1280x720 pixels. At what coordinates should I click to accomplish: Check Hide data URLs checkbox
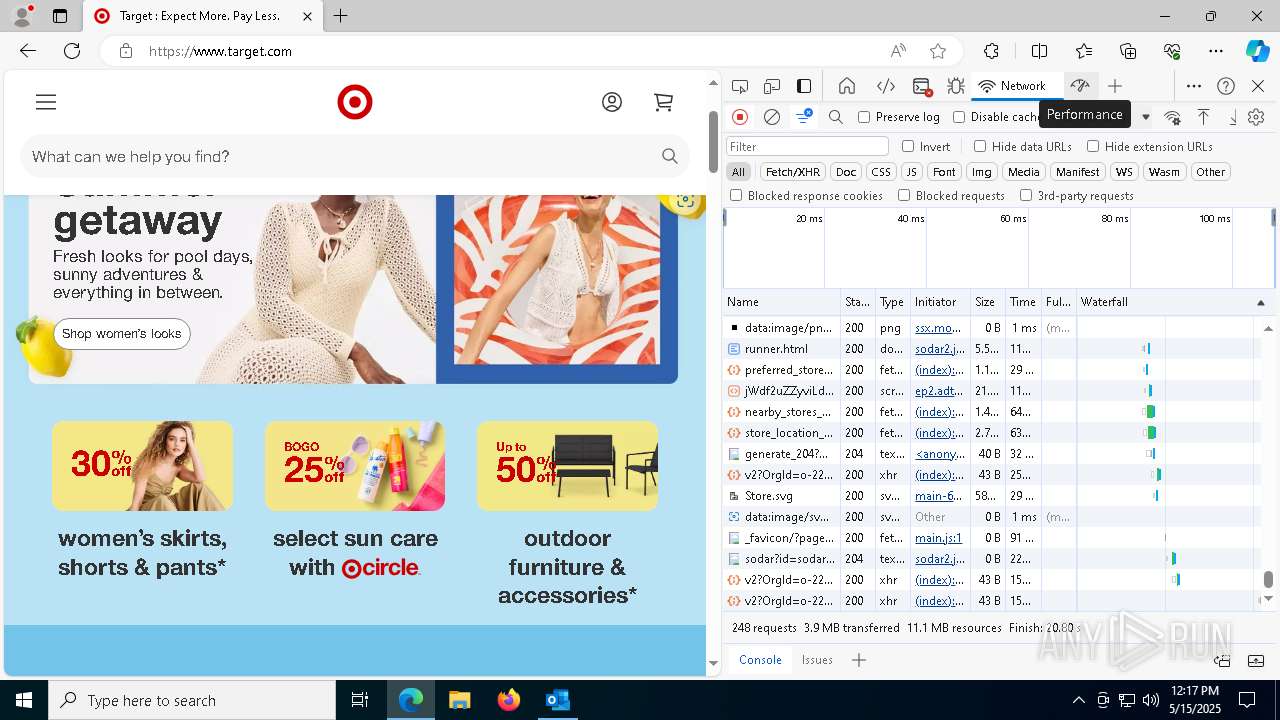pos(980,146)
